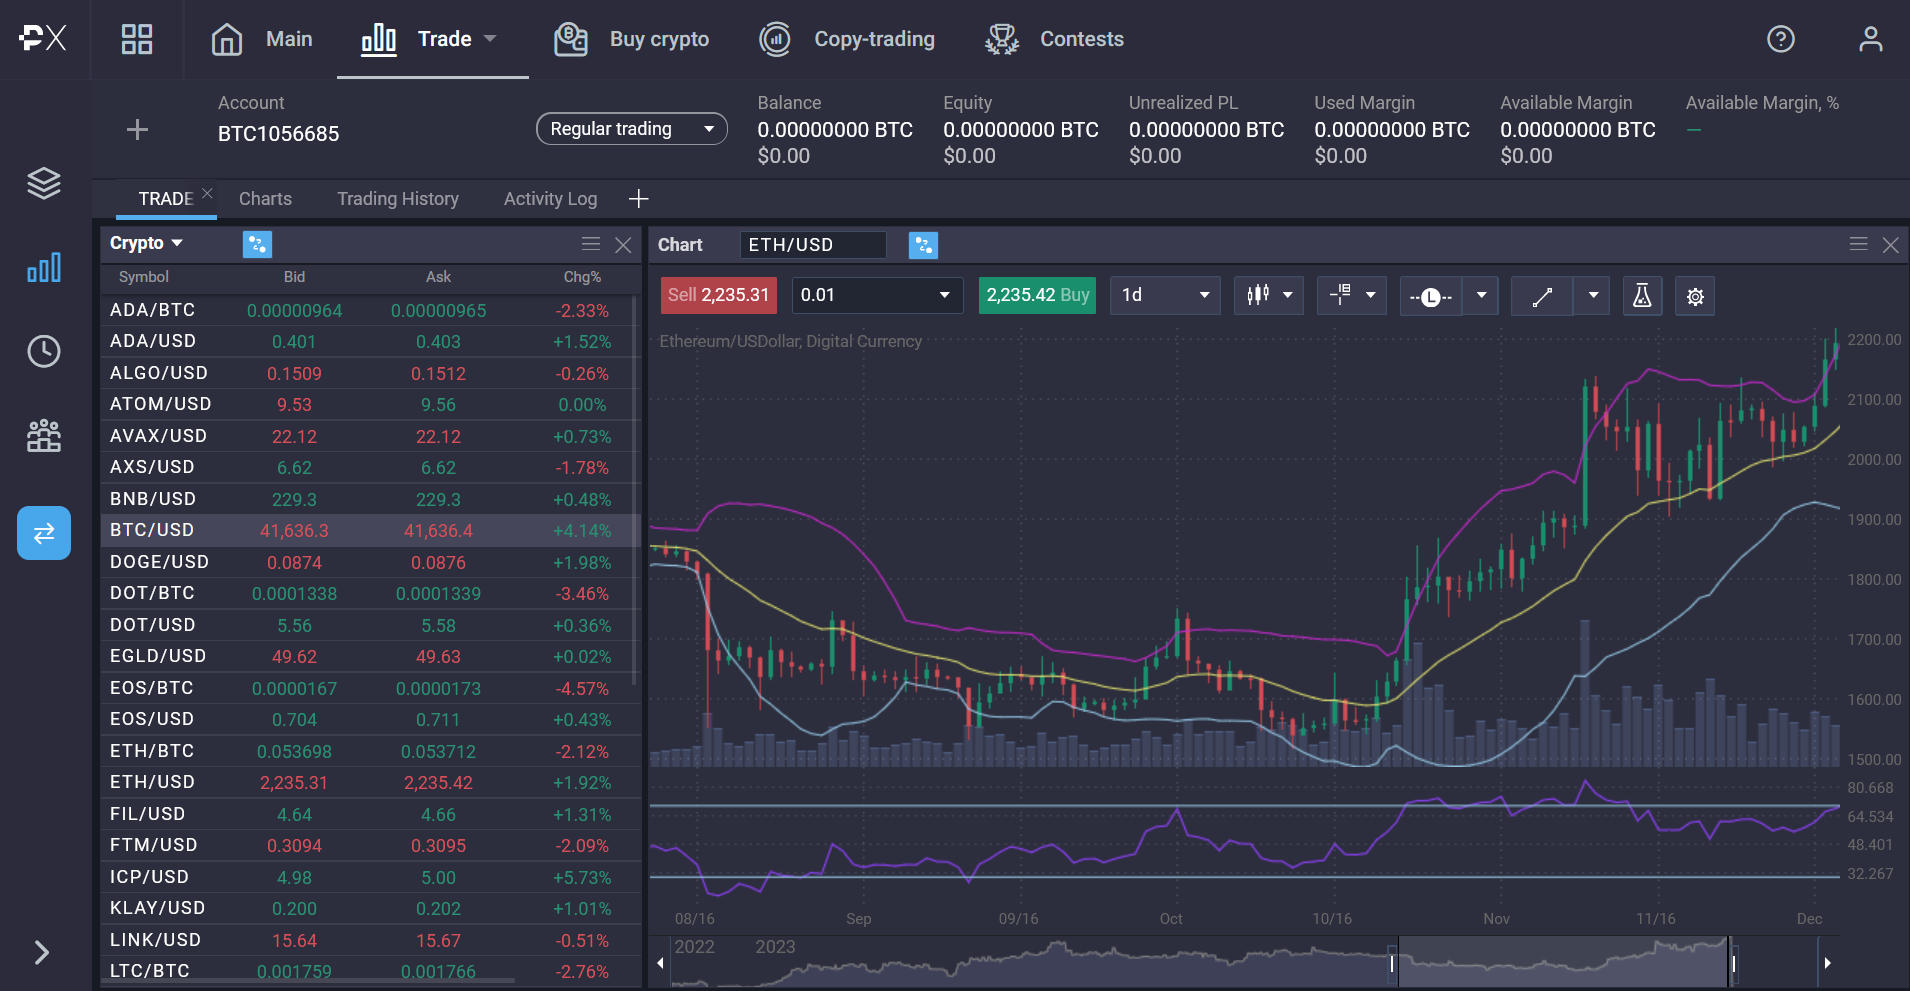Open the clock history sidebar icon
The height and width of the screenshot is (991, 1910).
[x=44, y=351]
